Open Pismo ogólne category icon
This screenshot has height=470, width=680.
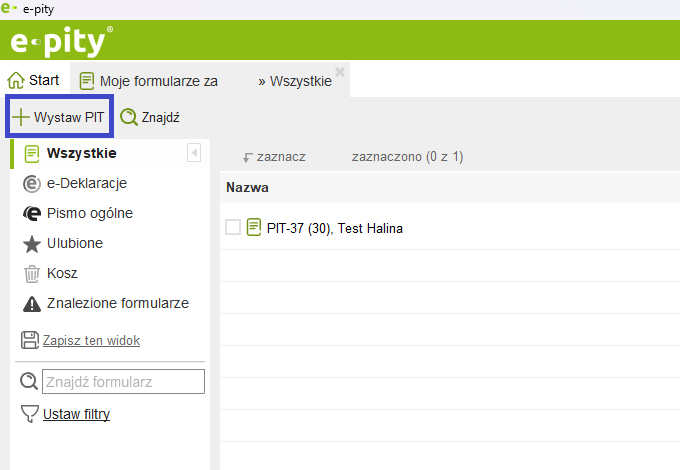point(32,213)
